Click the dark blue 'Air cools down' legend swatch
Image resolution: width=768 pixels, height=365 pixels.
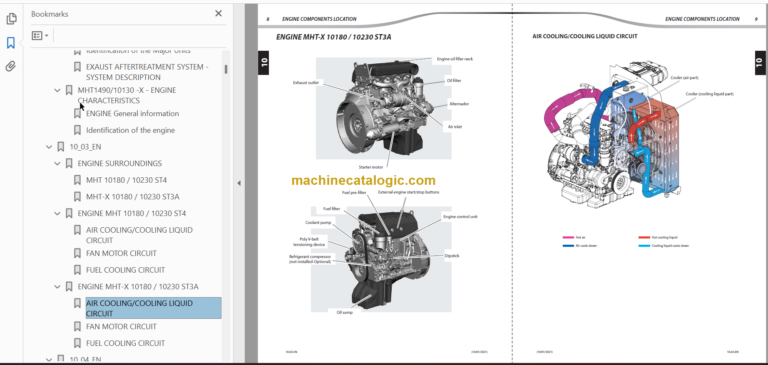coord(568,245)
